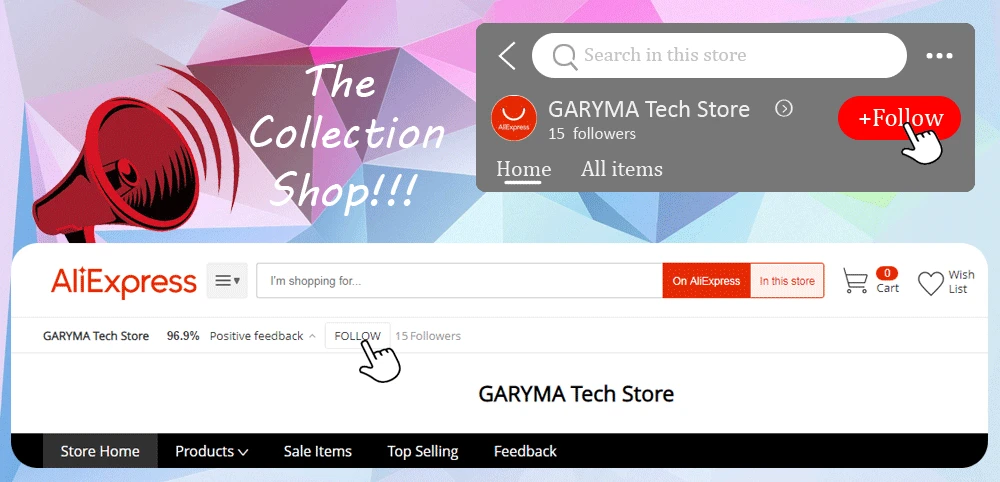1000x482 pixels.
Task: Switch search scope to In this store
Action: [x=787, y=281]
